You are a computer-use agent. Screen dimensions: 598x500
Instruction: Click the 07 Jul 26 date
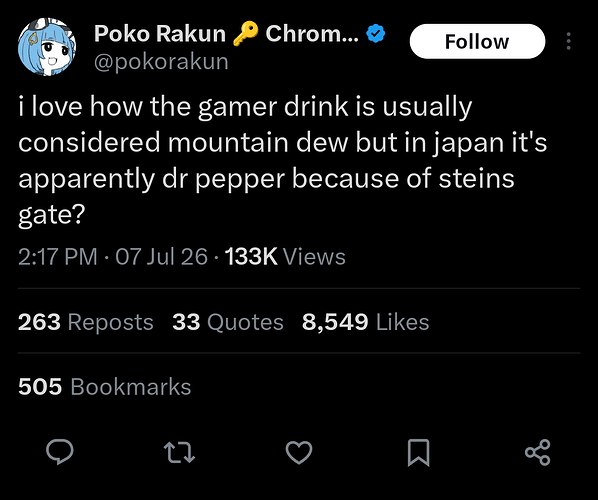coord(161,257)
